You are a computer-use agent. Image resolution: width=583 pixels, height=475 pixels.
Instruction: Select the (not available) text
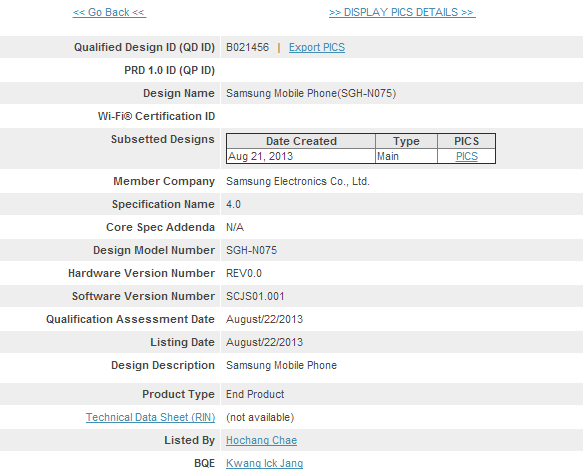coord(260,418)
